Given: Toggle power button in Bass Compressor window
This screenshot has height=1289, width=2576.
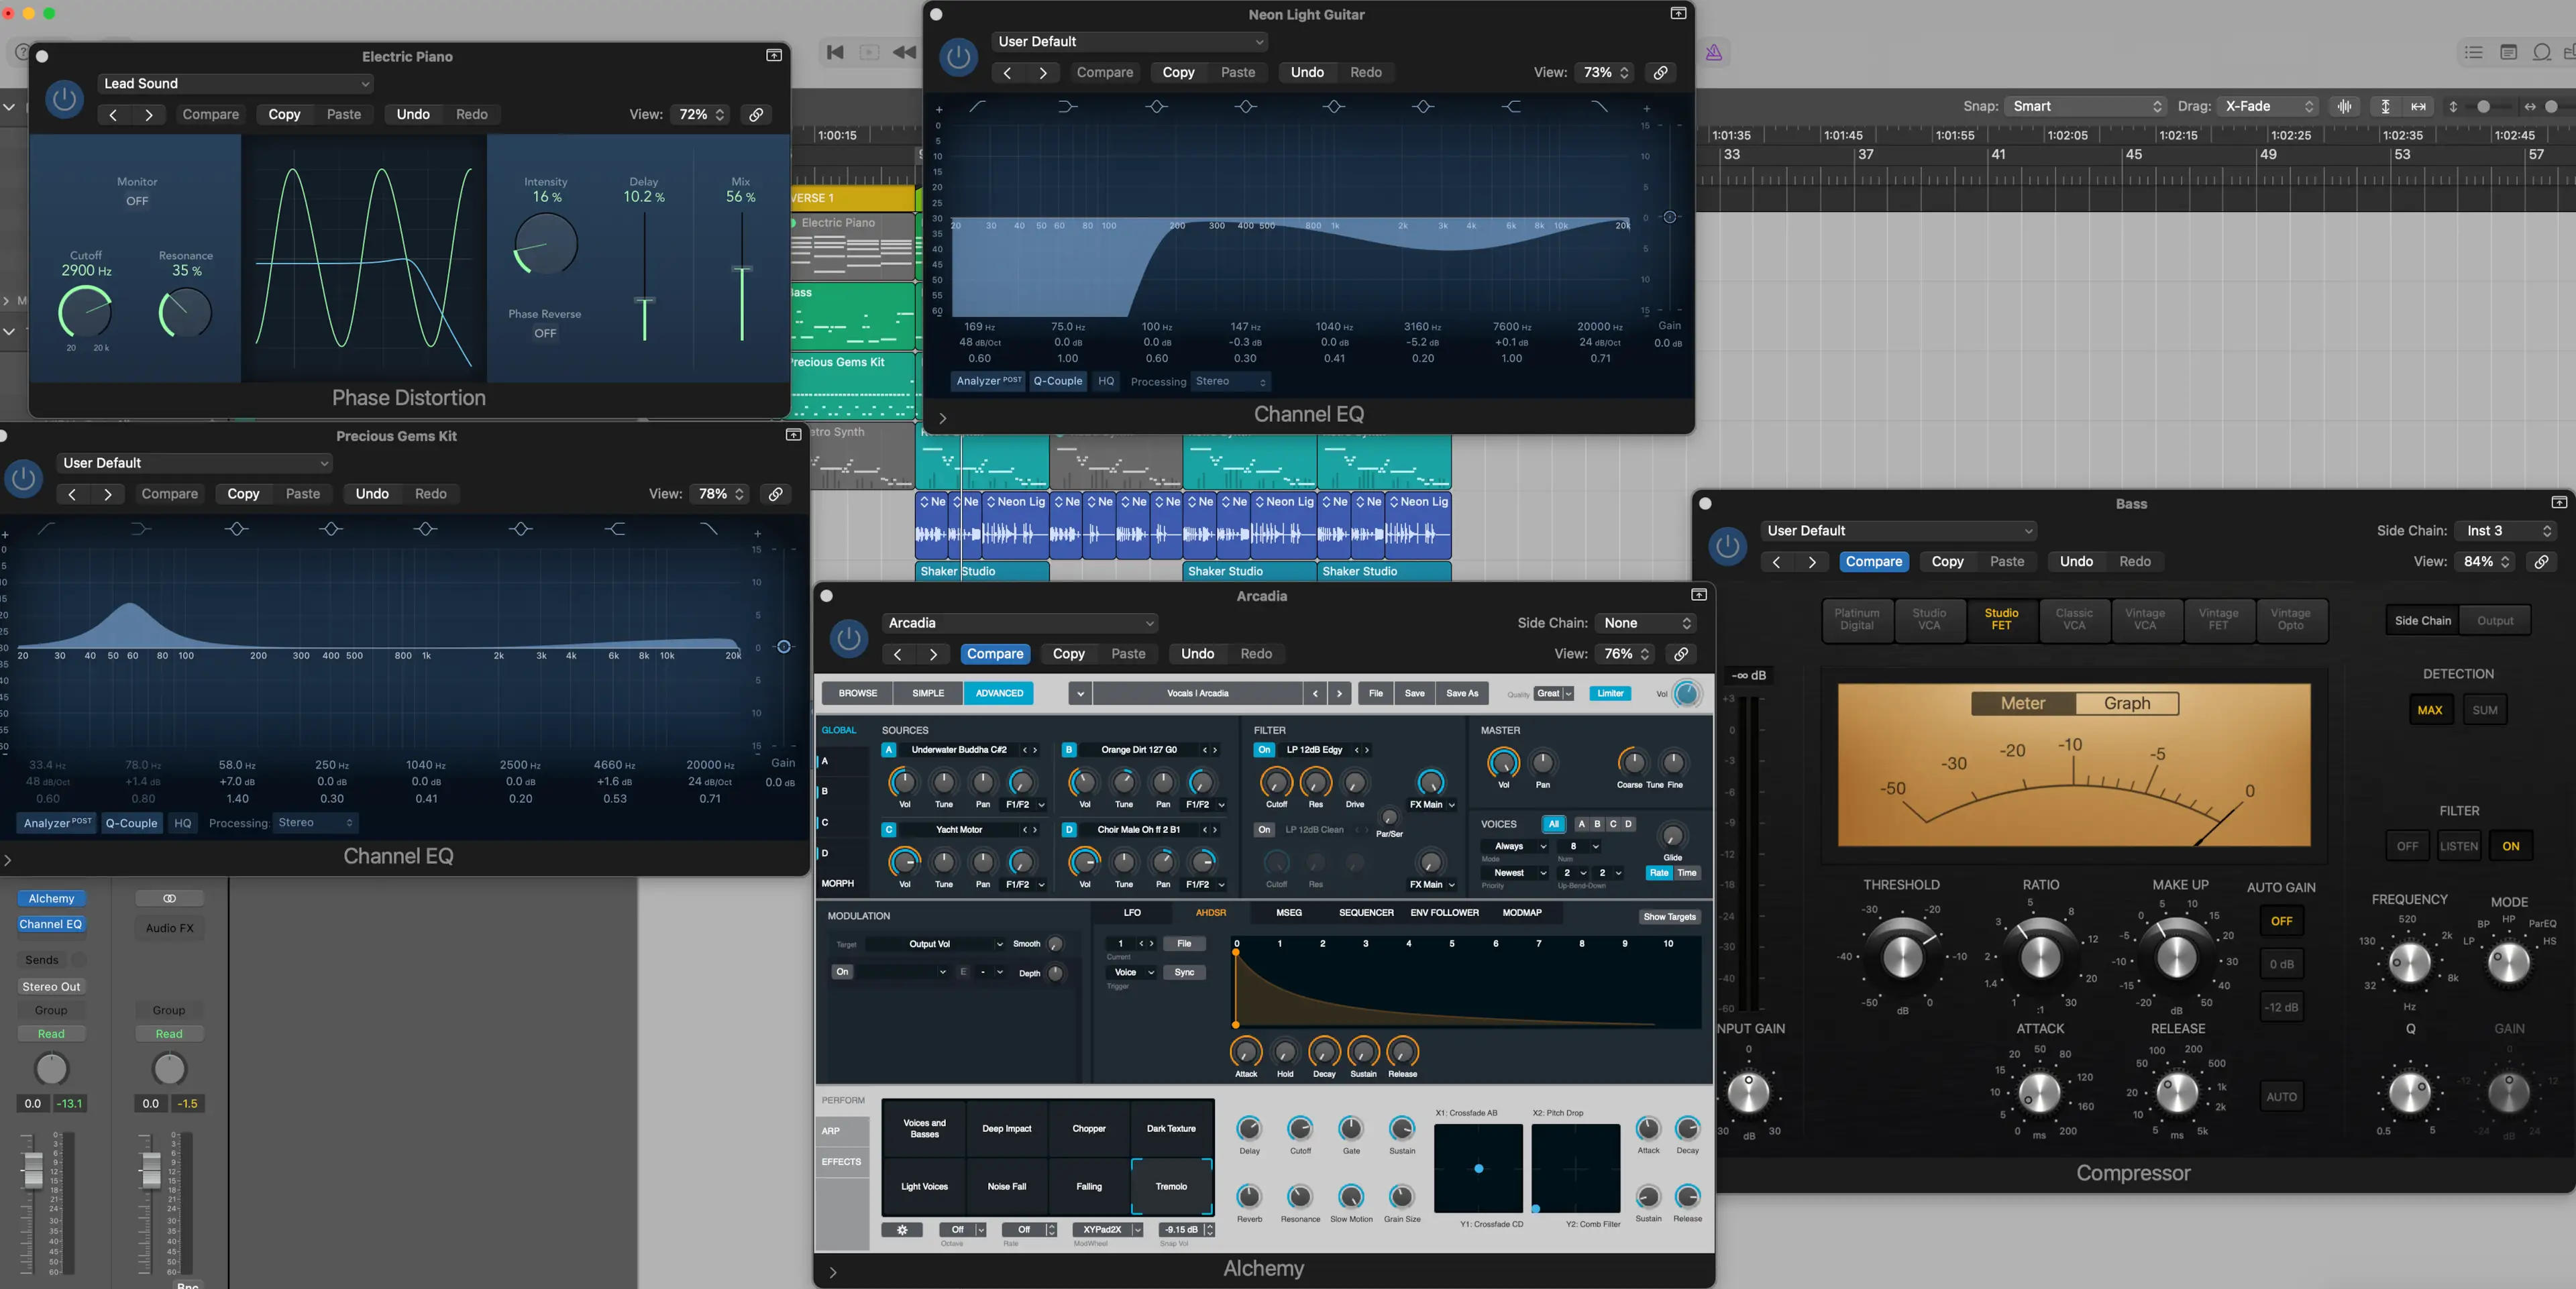Looking at the screenshot, I should pyautogui.click(x=1727, y=546).
